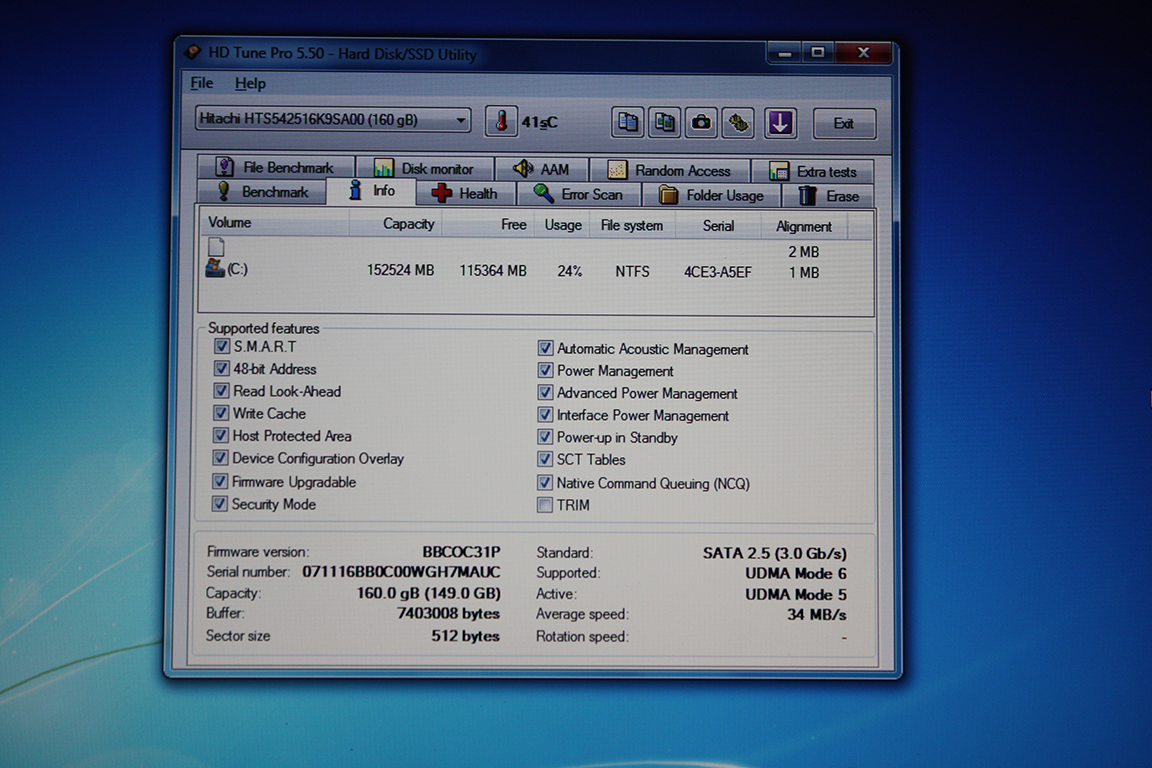Open the options wrench icon
1152x768 pixels.
tap(738, 123)
